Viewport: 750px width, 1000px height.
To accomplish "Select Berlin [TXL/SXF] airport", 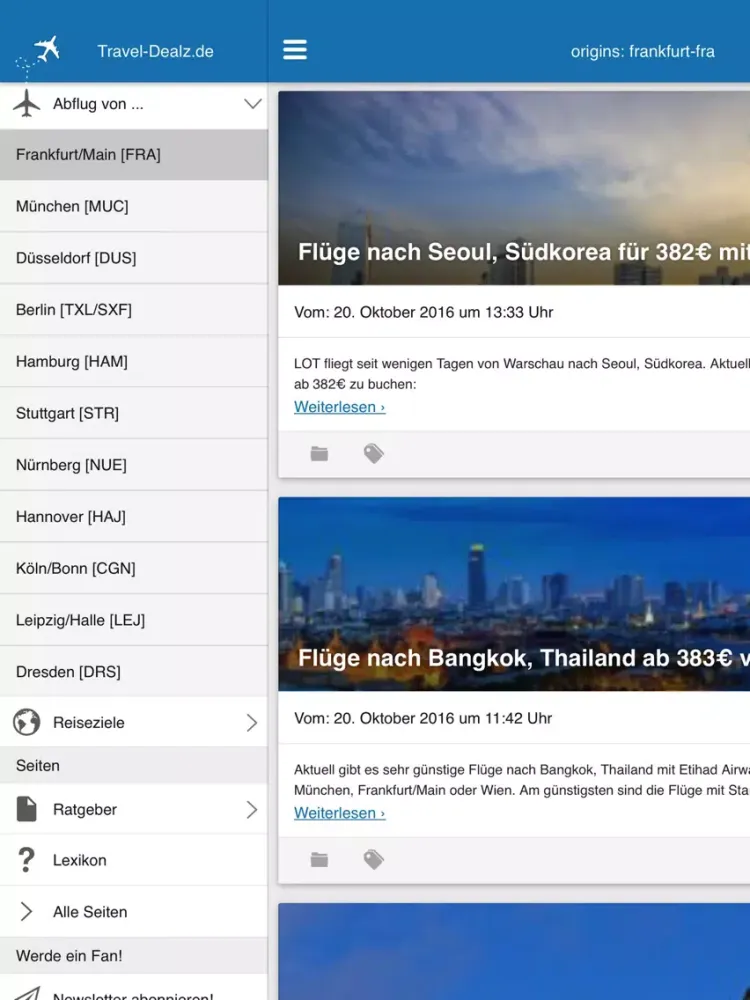I will (x=134, y=309).
